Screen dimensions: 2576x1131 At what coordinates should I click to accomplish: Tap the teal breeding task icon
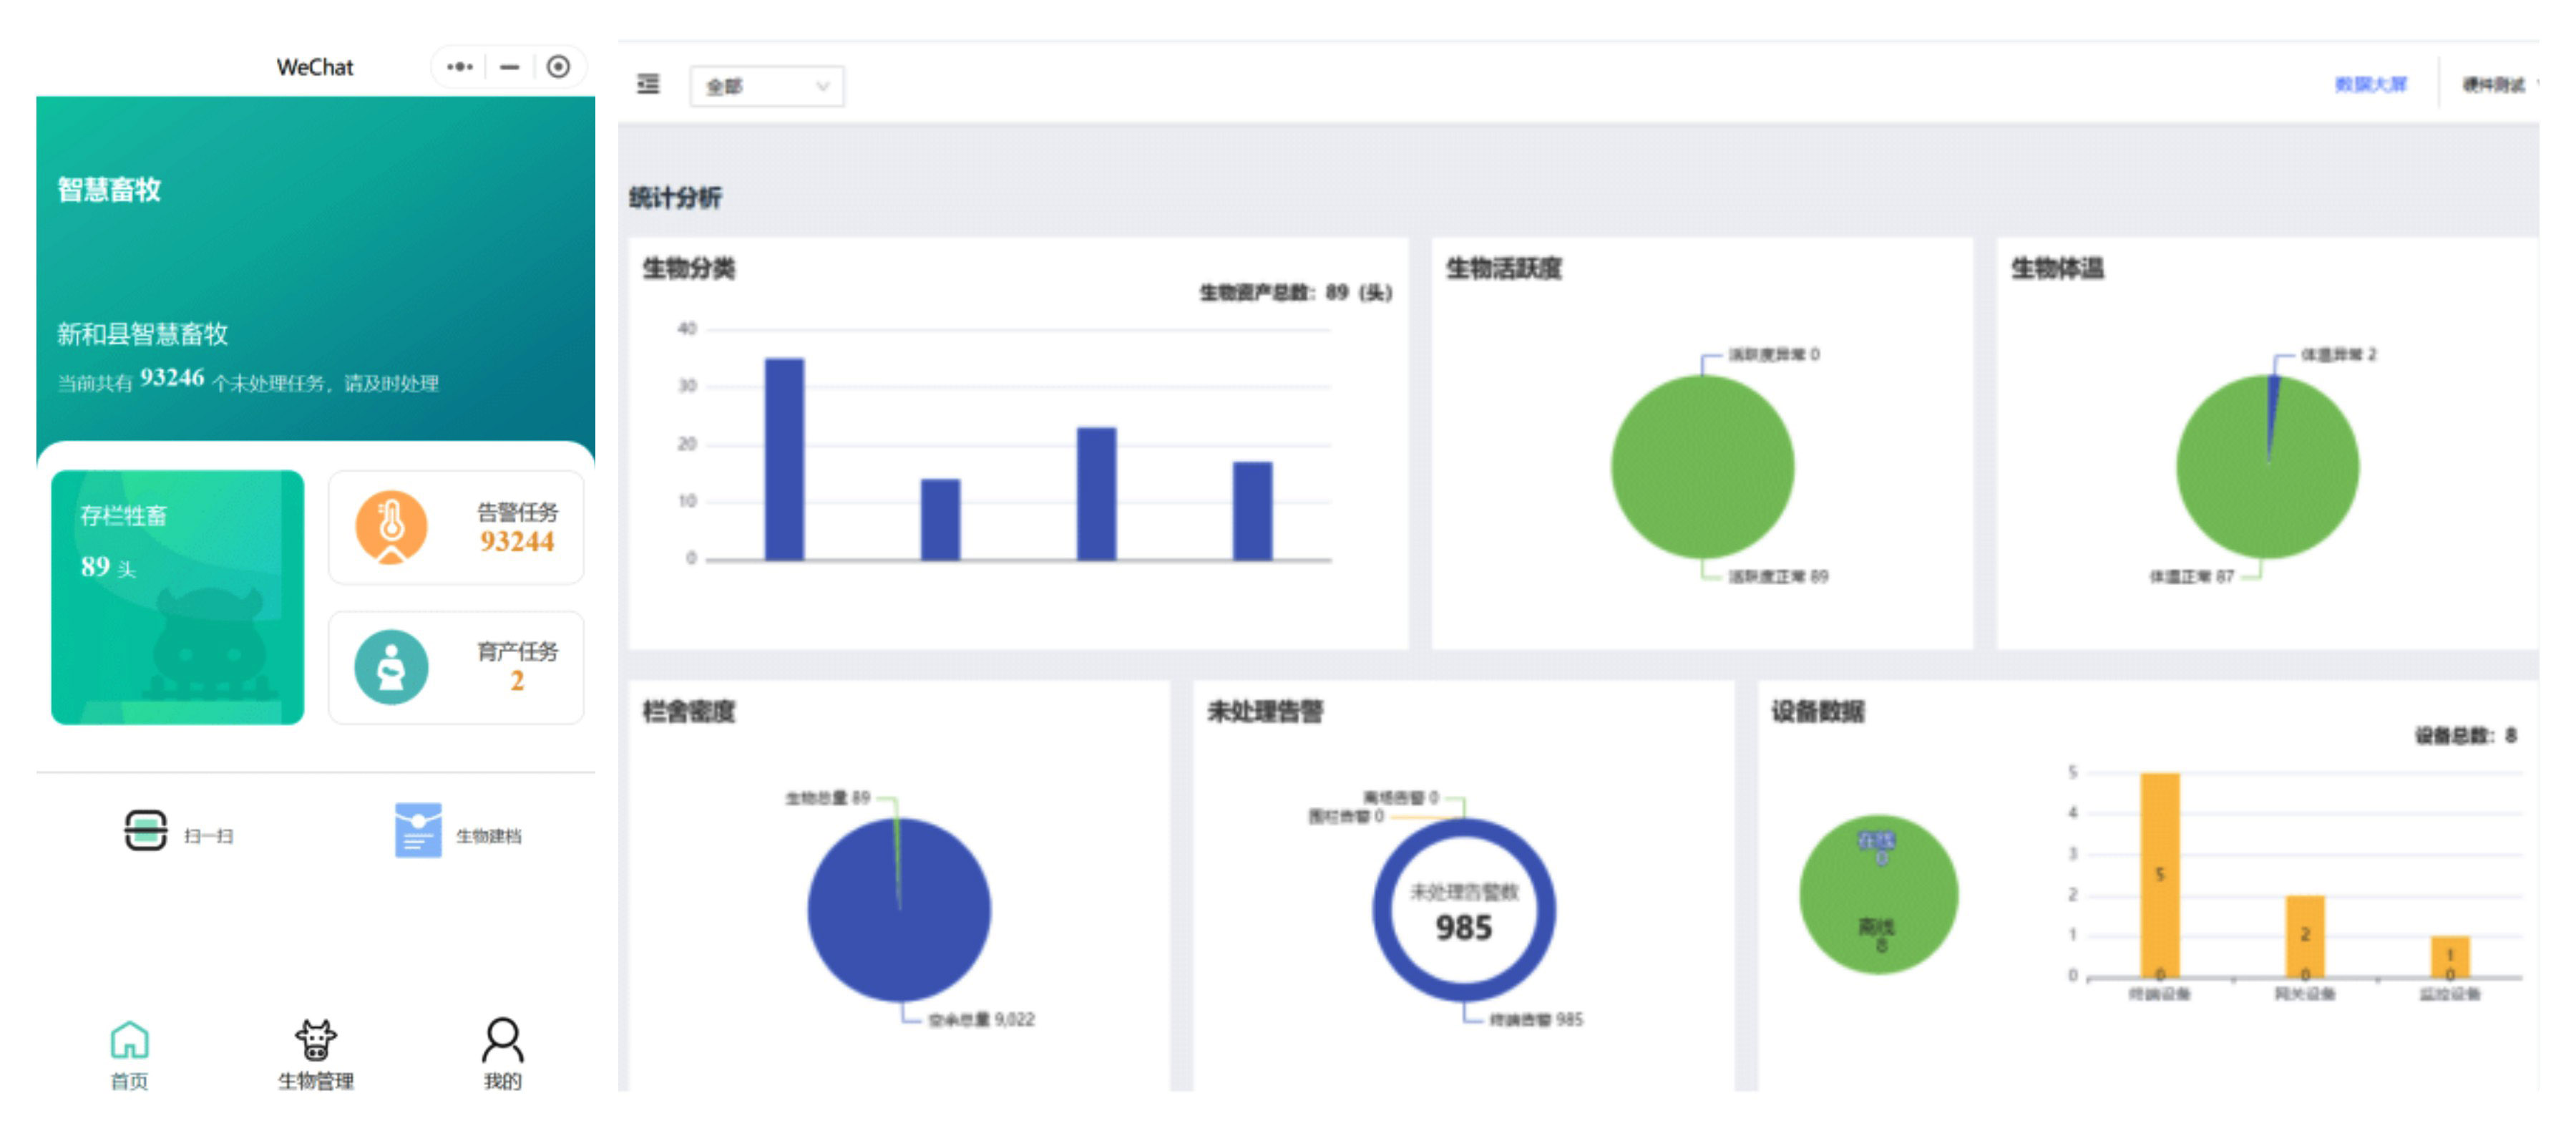(x=391, y=667)
